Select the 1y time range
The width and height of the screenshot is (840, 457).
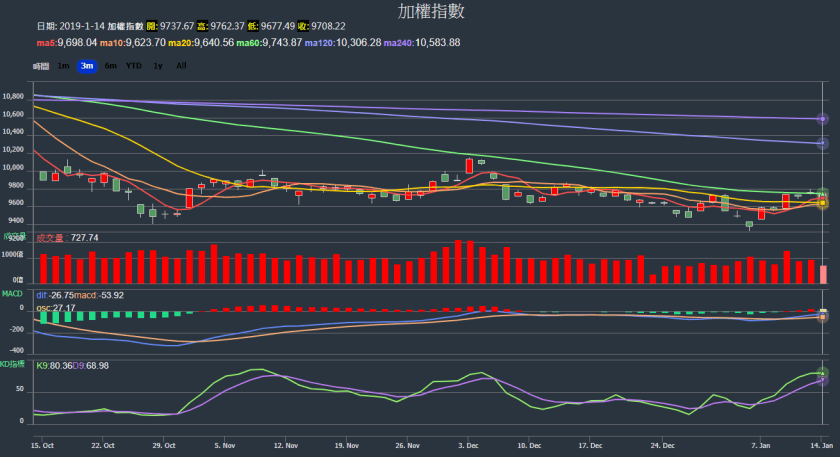[157, 66]
